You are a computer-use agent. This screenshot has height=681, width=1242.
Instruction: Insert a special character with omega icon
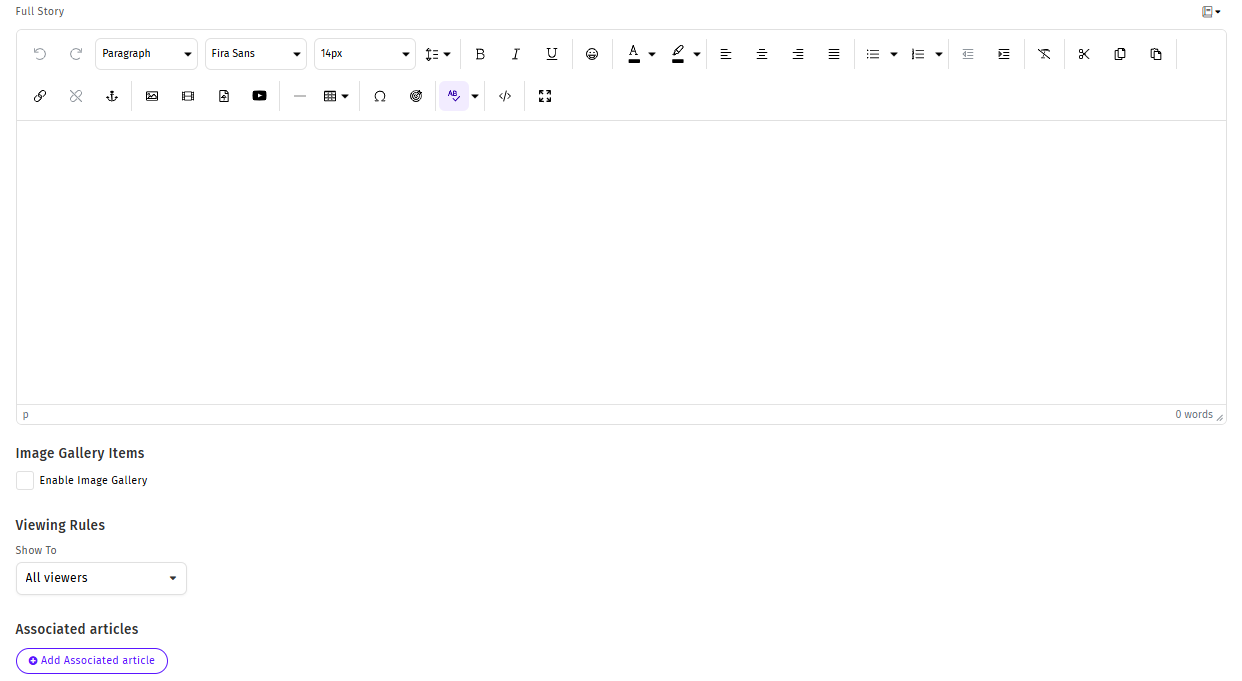380,96
